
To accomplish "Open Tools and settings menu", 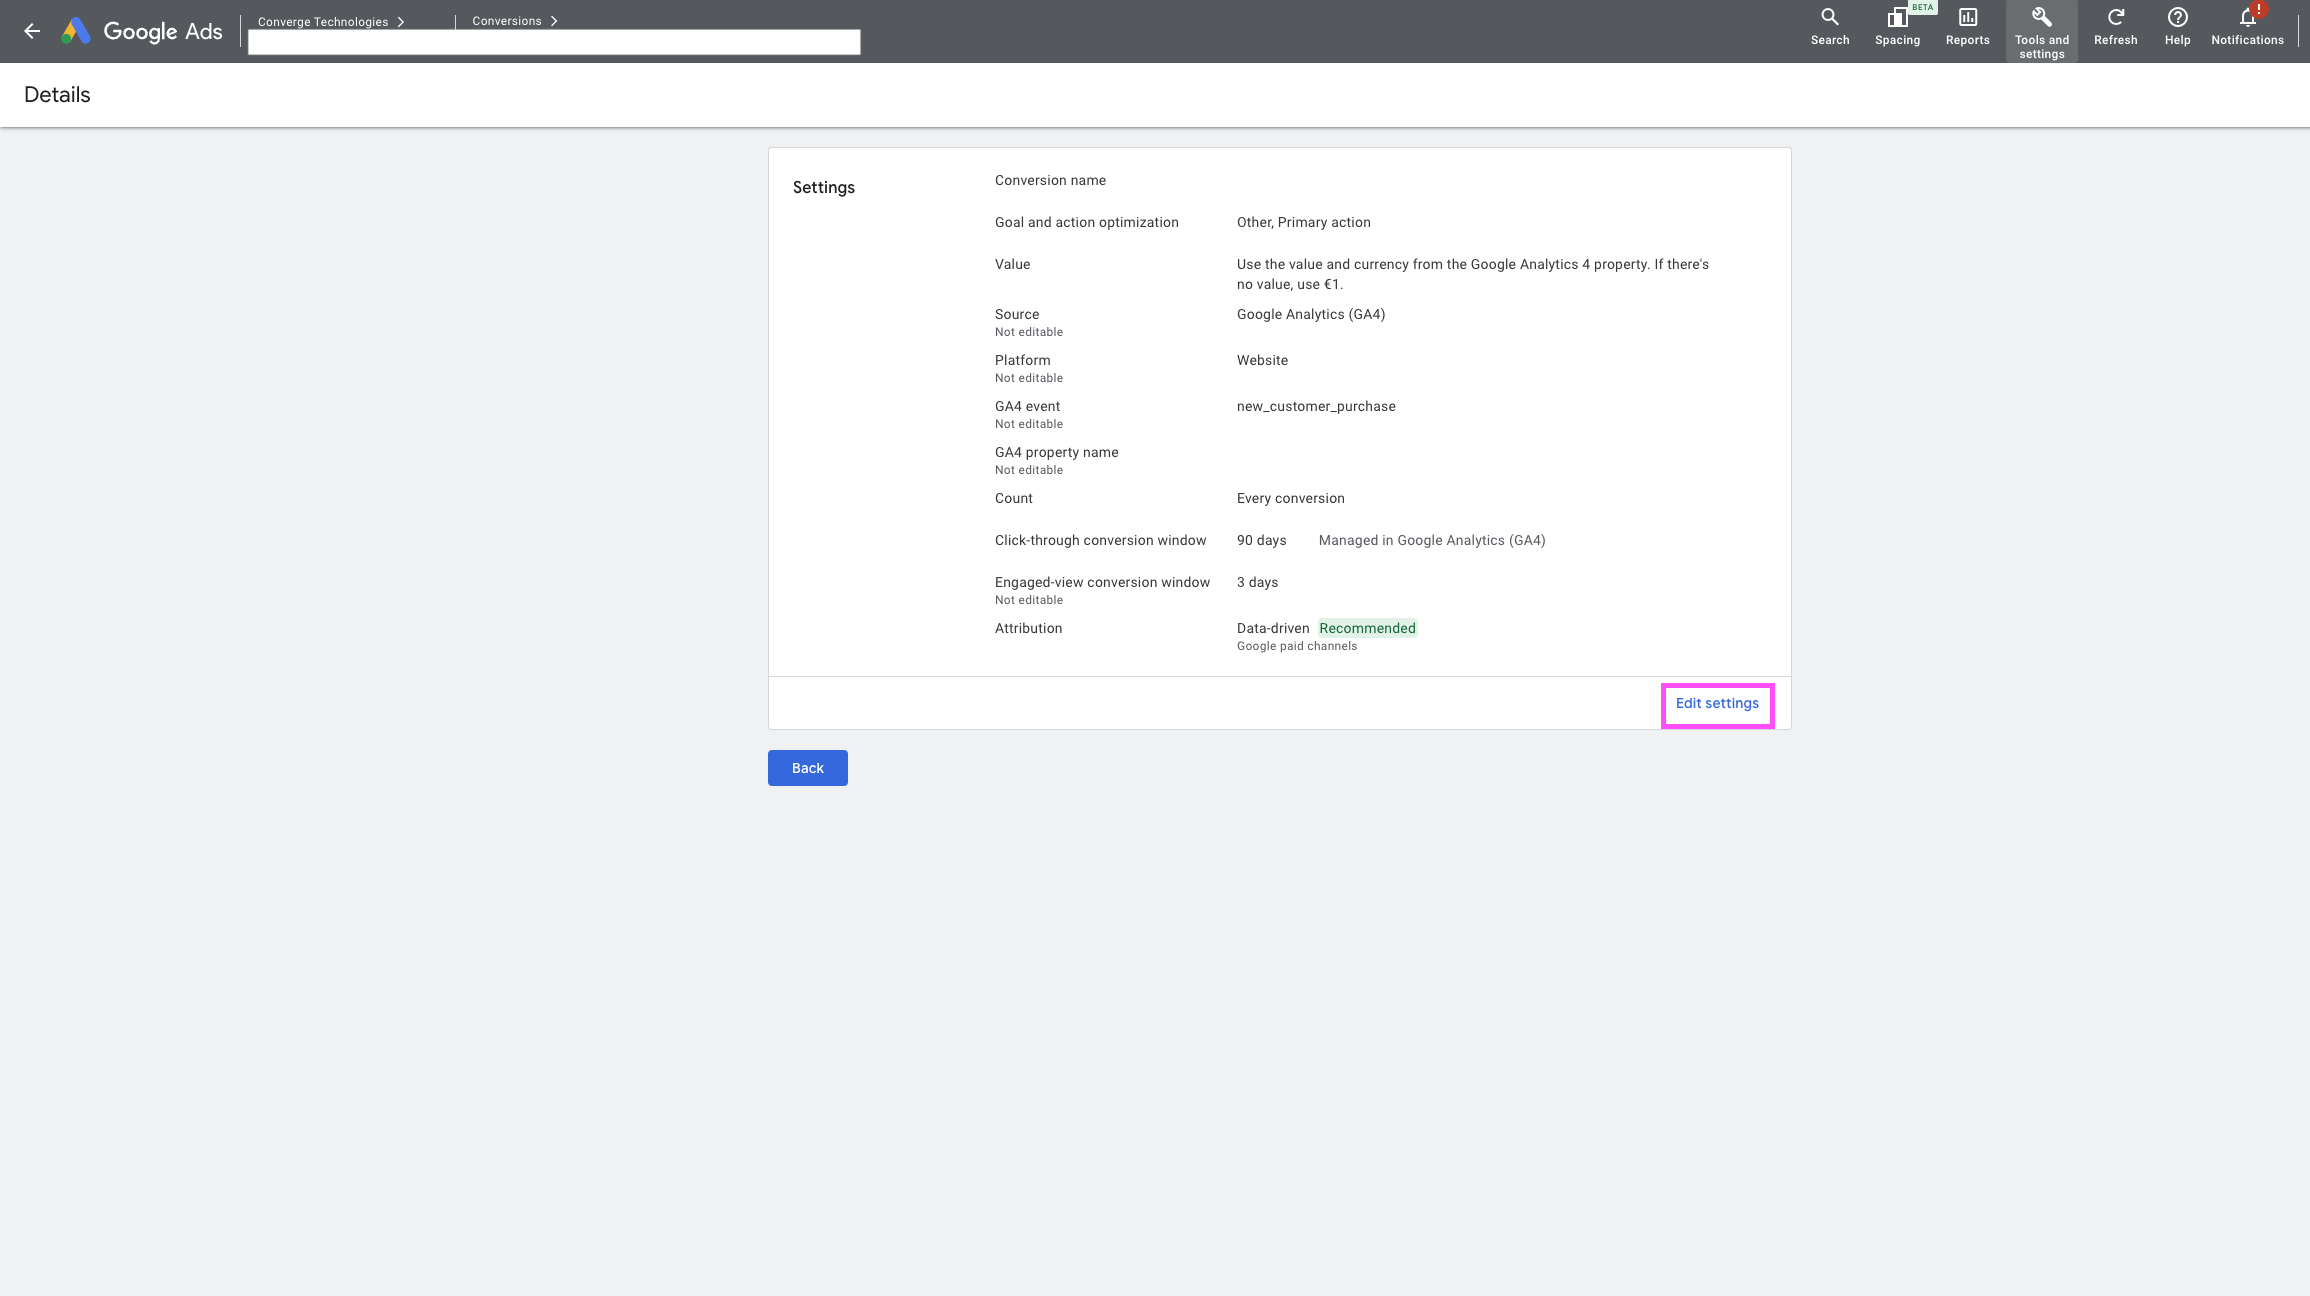I will pos(2041,31).
